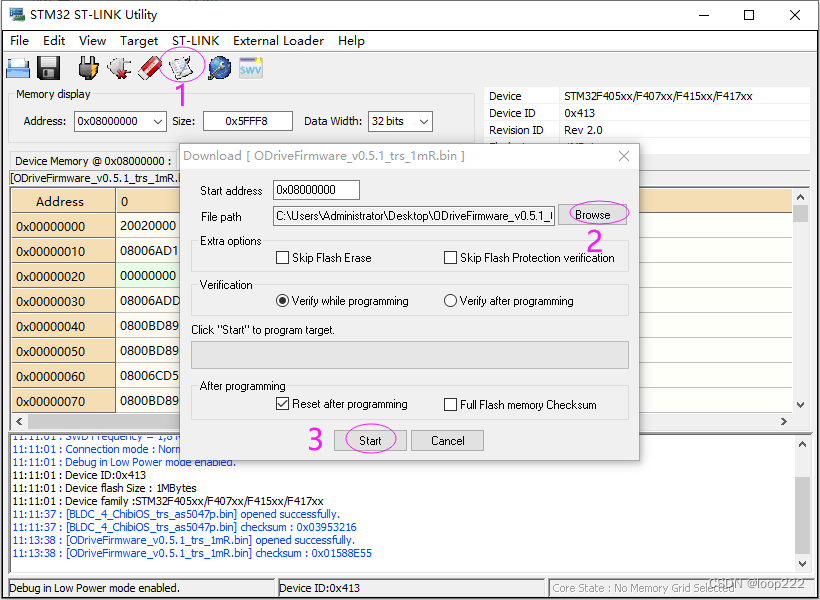This screenshot has height=600, width=820.
Task: Click the Full chip erase eraser icon
Action: [151, 68]
